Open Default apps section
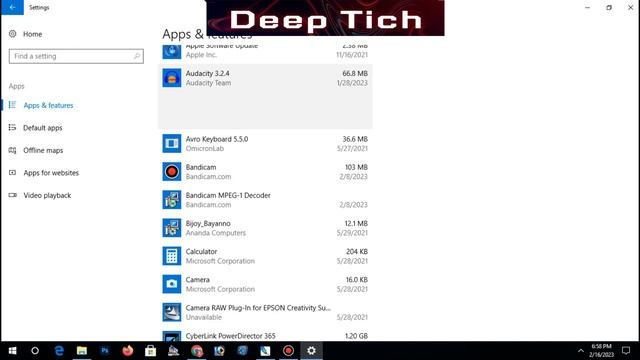 42,128
